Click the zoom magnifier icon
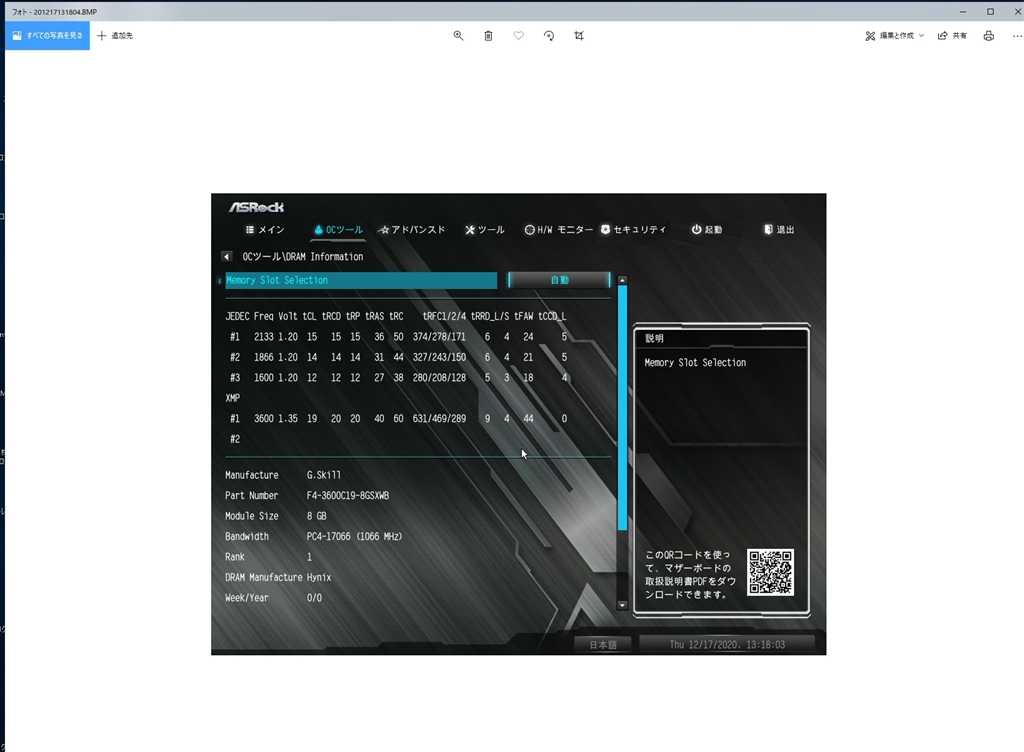This screenshot has height=752, width=1024. click(458, 36)
